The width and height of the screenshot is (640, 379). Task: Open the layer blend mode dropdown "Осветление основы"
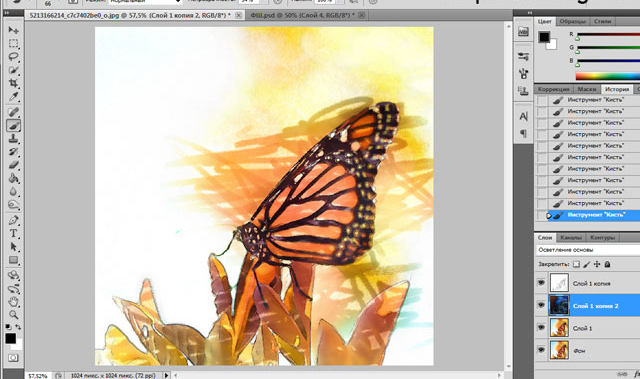tap(588, 250)
